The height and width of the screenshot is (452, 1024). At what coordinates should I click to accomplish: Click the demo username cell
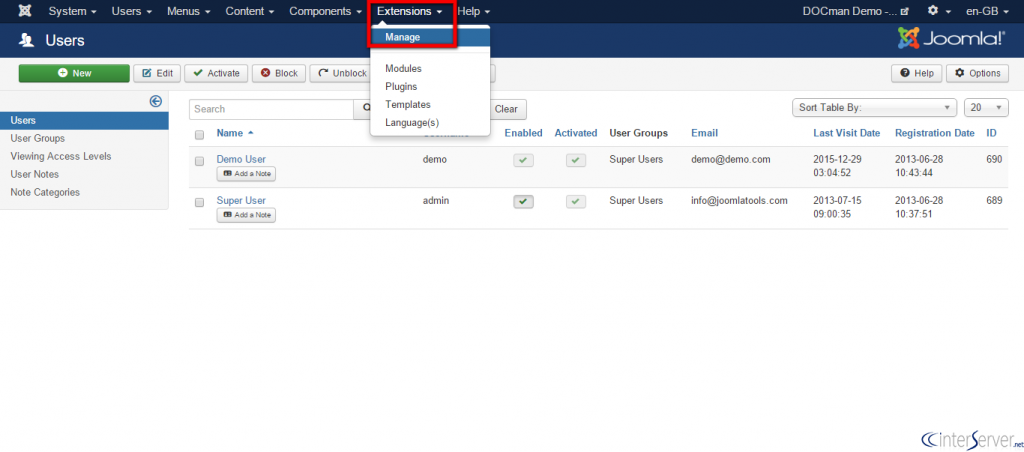(434, 159)
